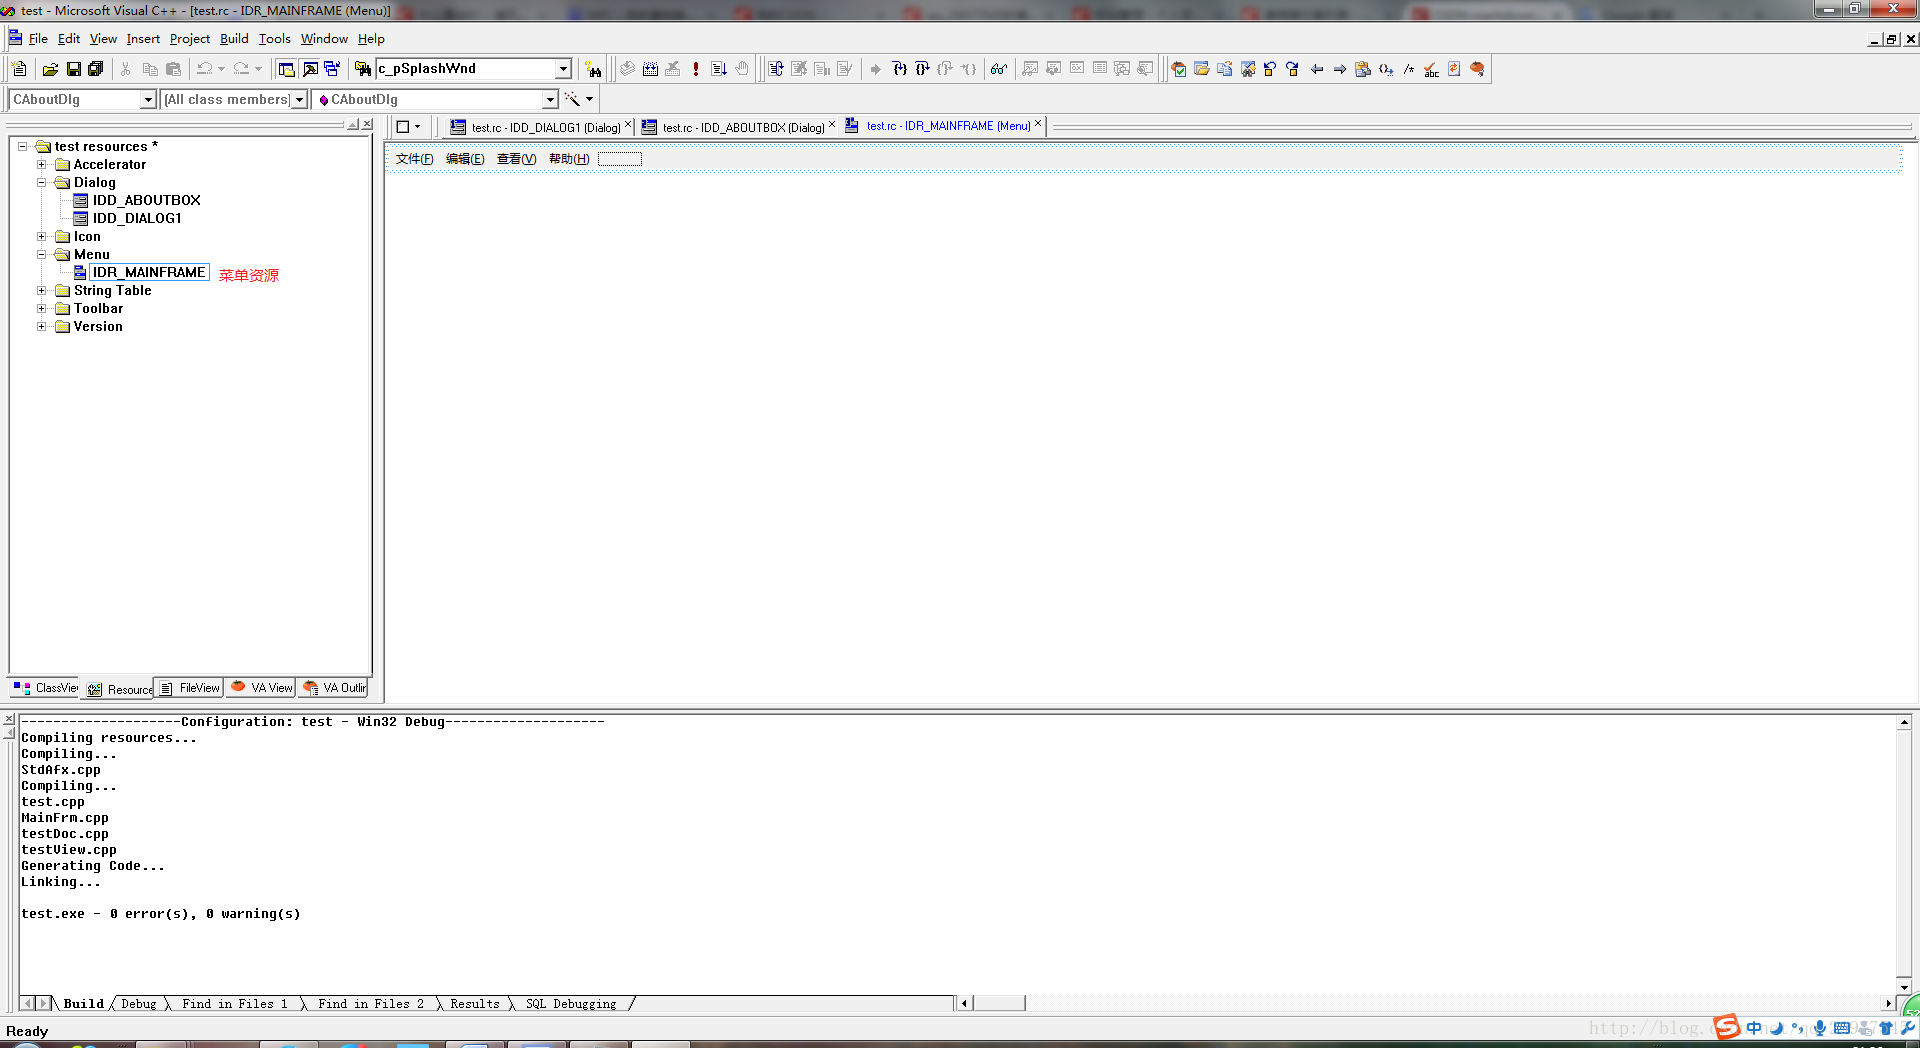Click the Go debug icon
Image resolution: width=1920 pixels, height=1048 pixels.
pos(719,69)
